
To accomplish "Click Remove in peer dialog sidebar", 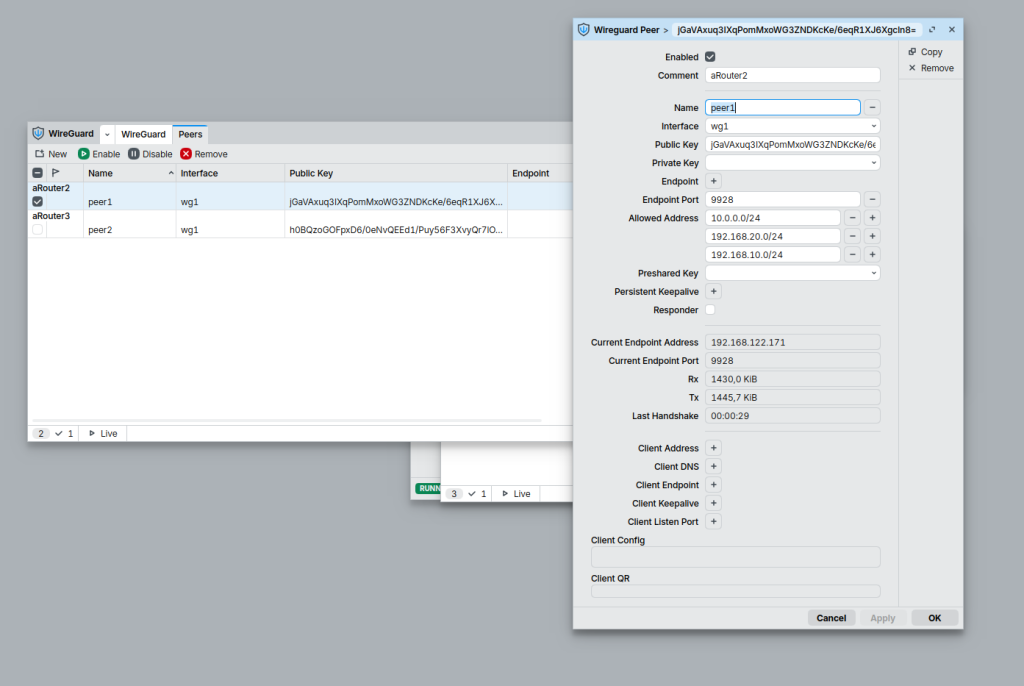I will tap(929, 68).
